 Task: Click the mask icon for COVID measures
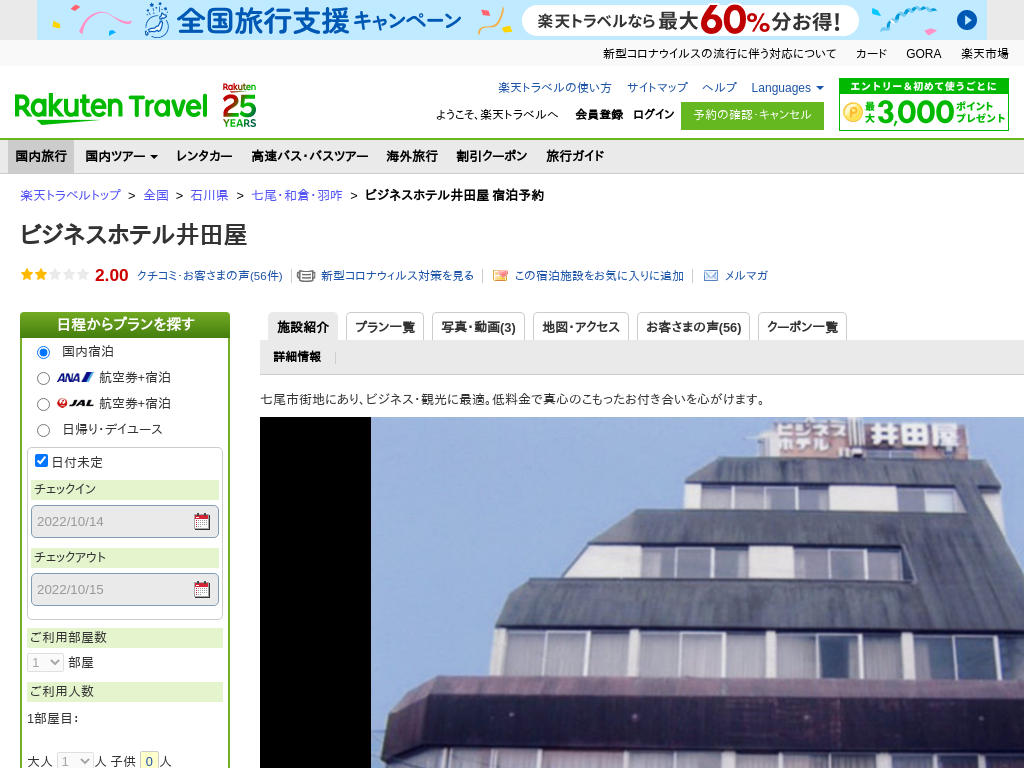(306, 276)
